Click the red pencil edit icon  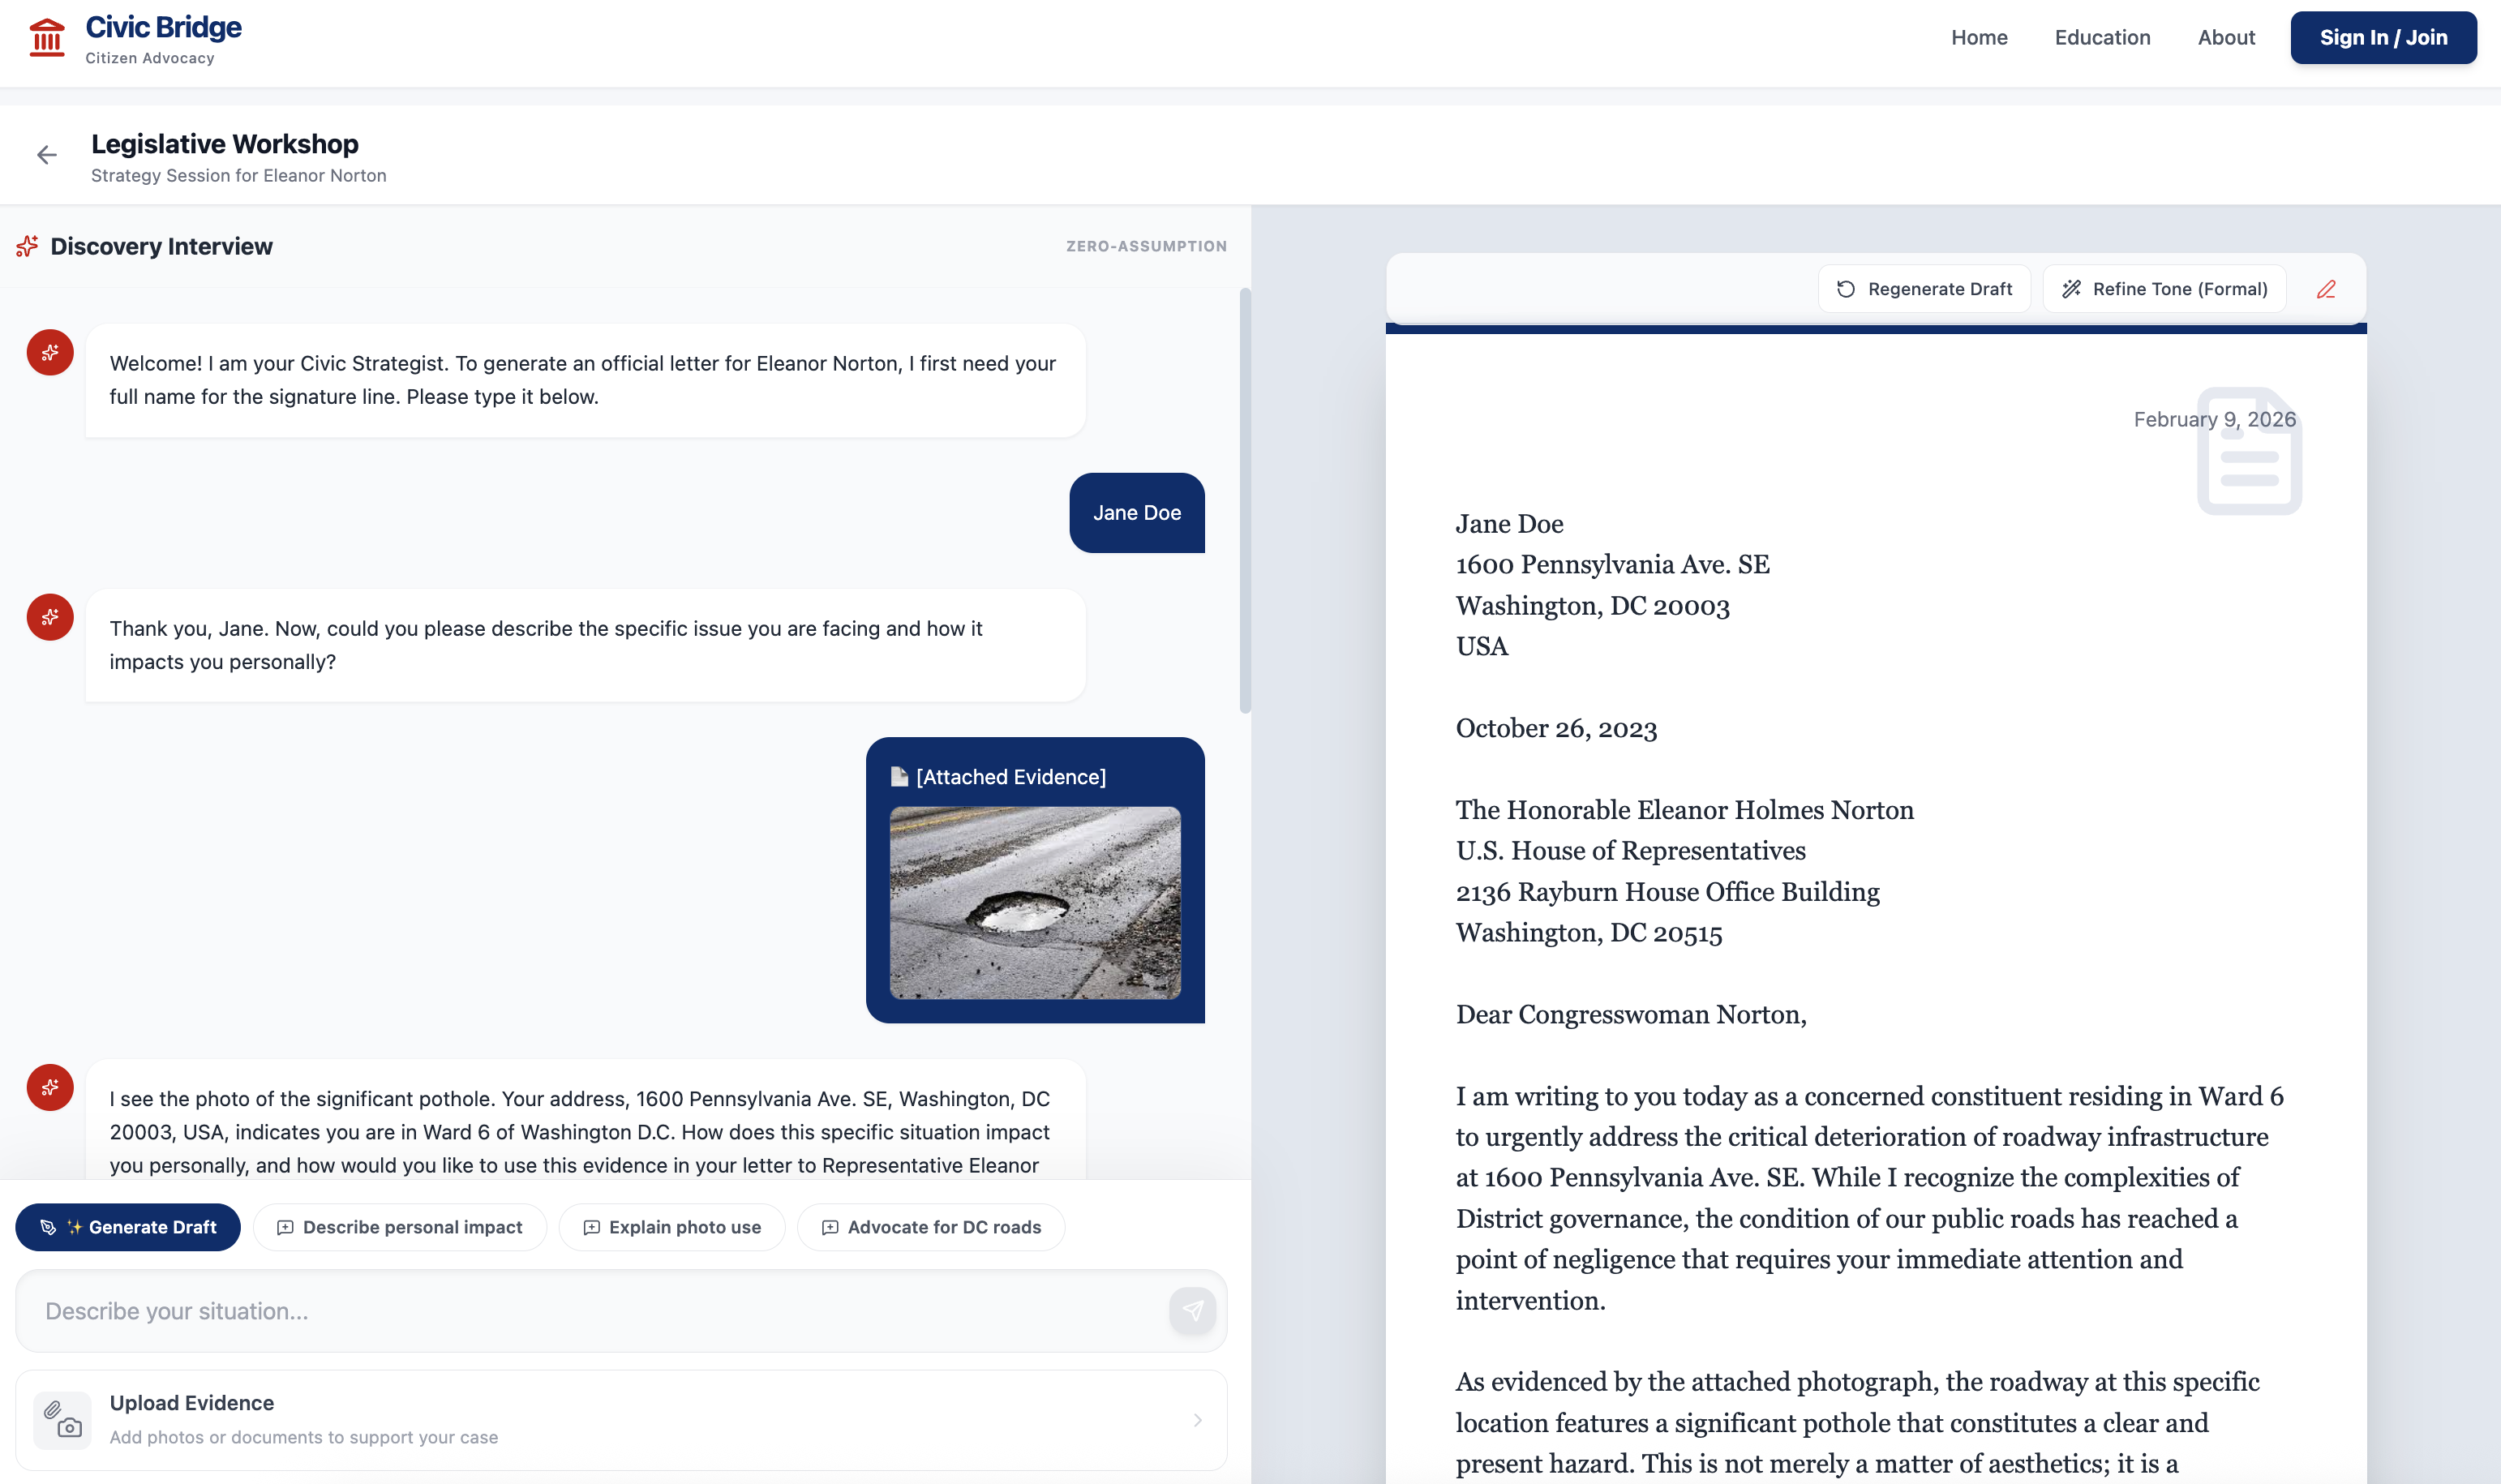click(2326, 289)
